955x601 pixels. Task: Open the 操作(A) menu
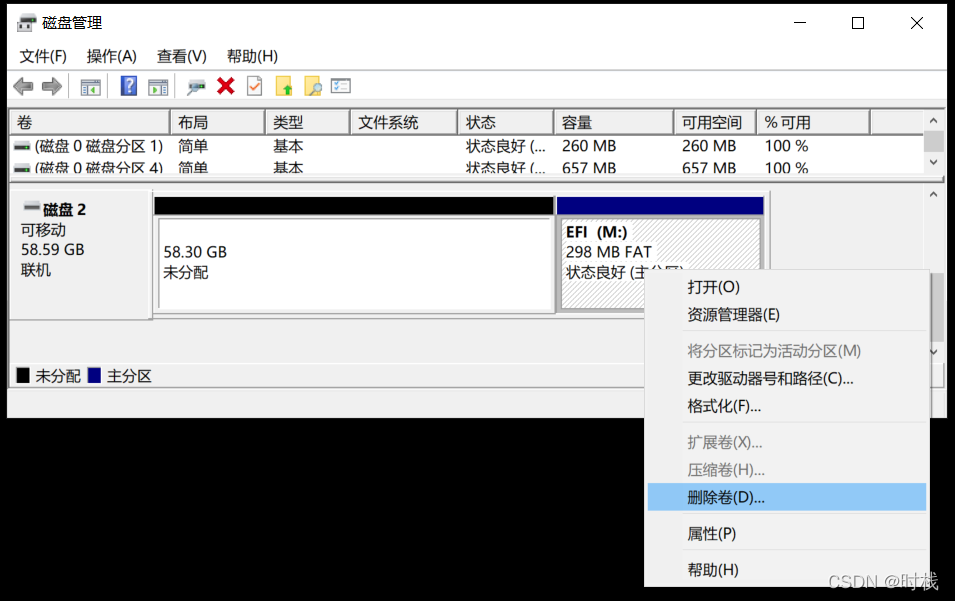coord(111,56)
